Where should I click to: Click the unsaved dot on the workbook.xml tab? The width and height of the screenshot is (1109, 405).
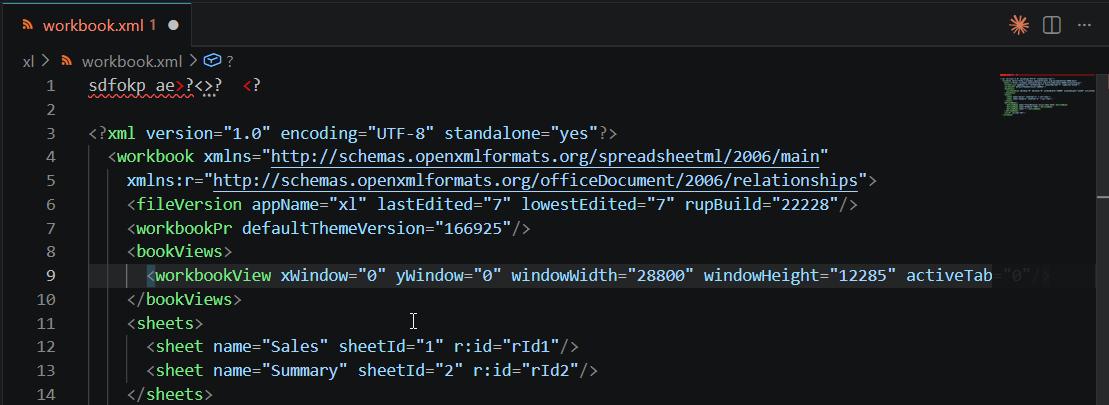[173, 25]
